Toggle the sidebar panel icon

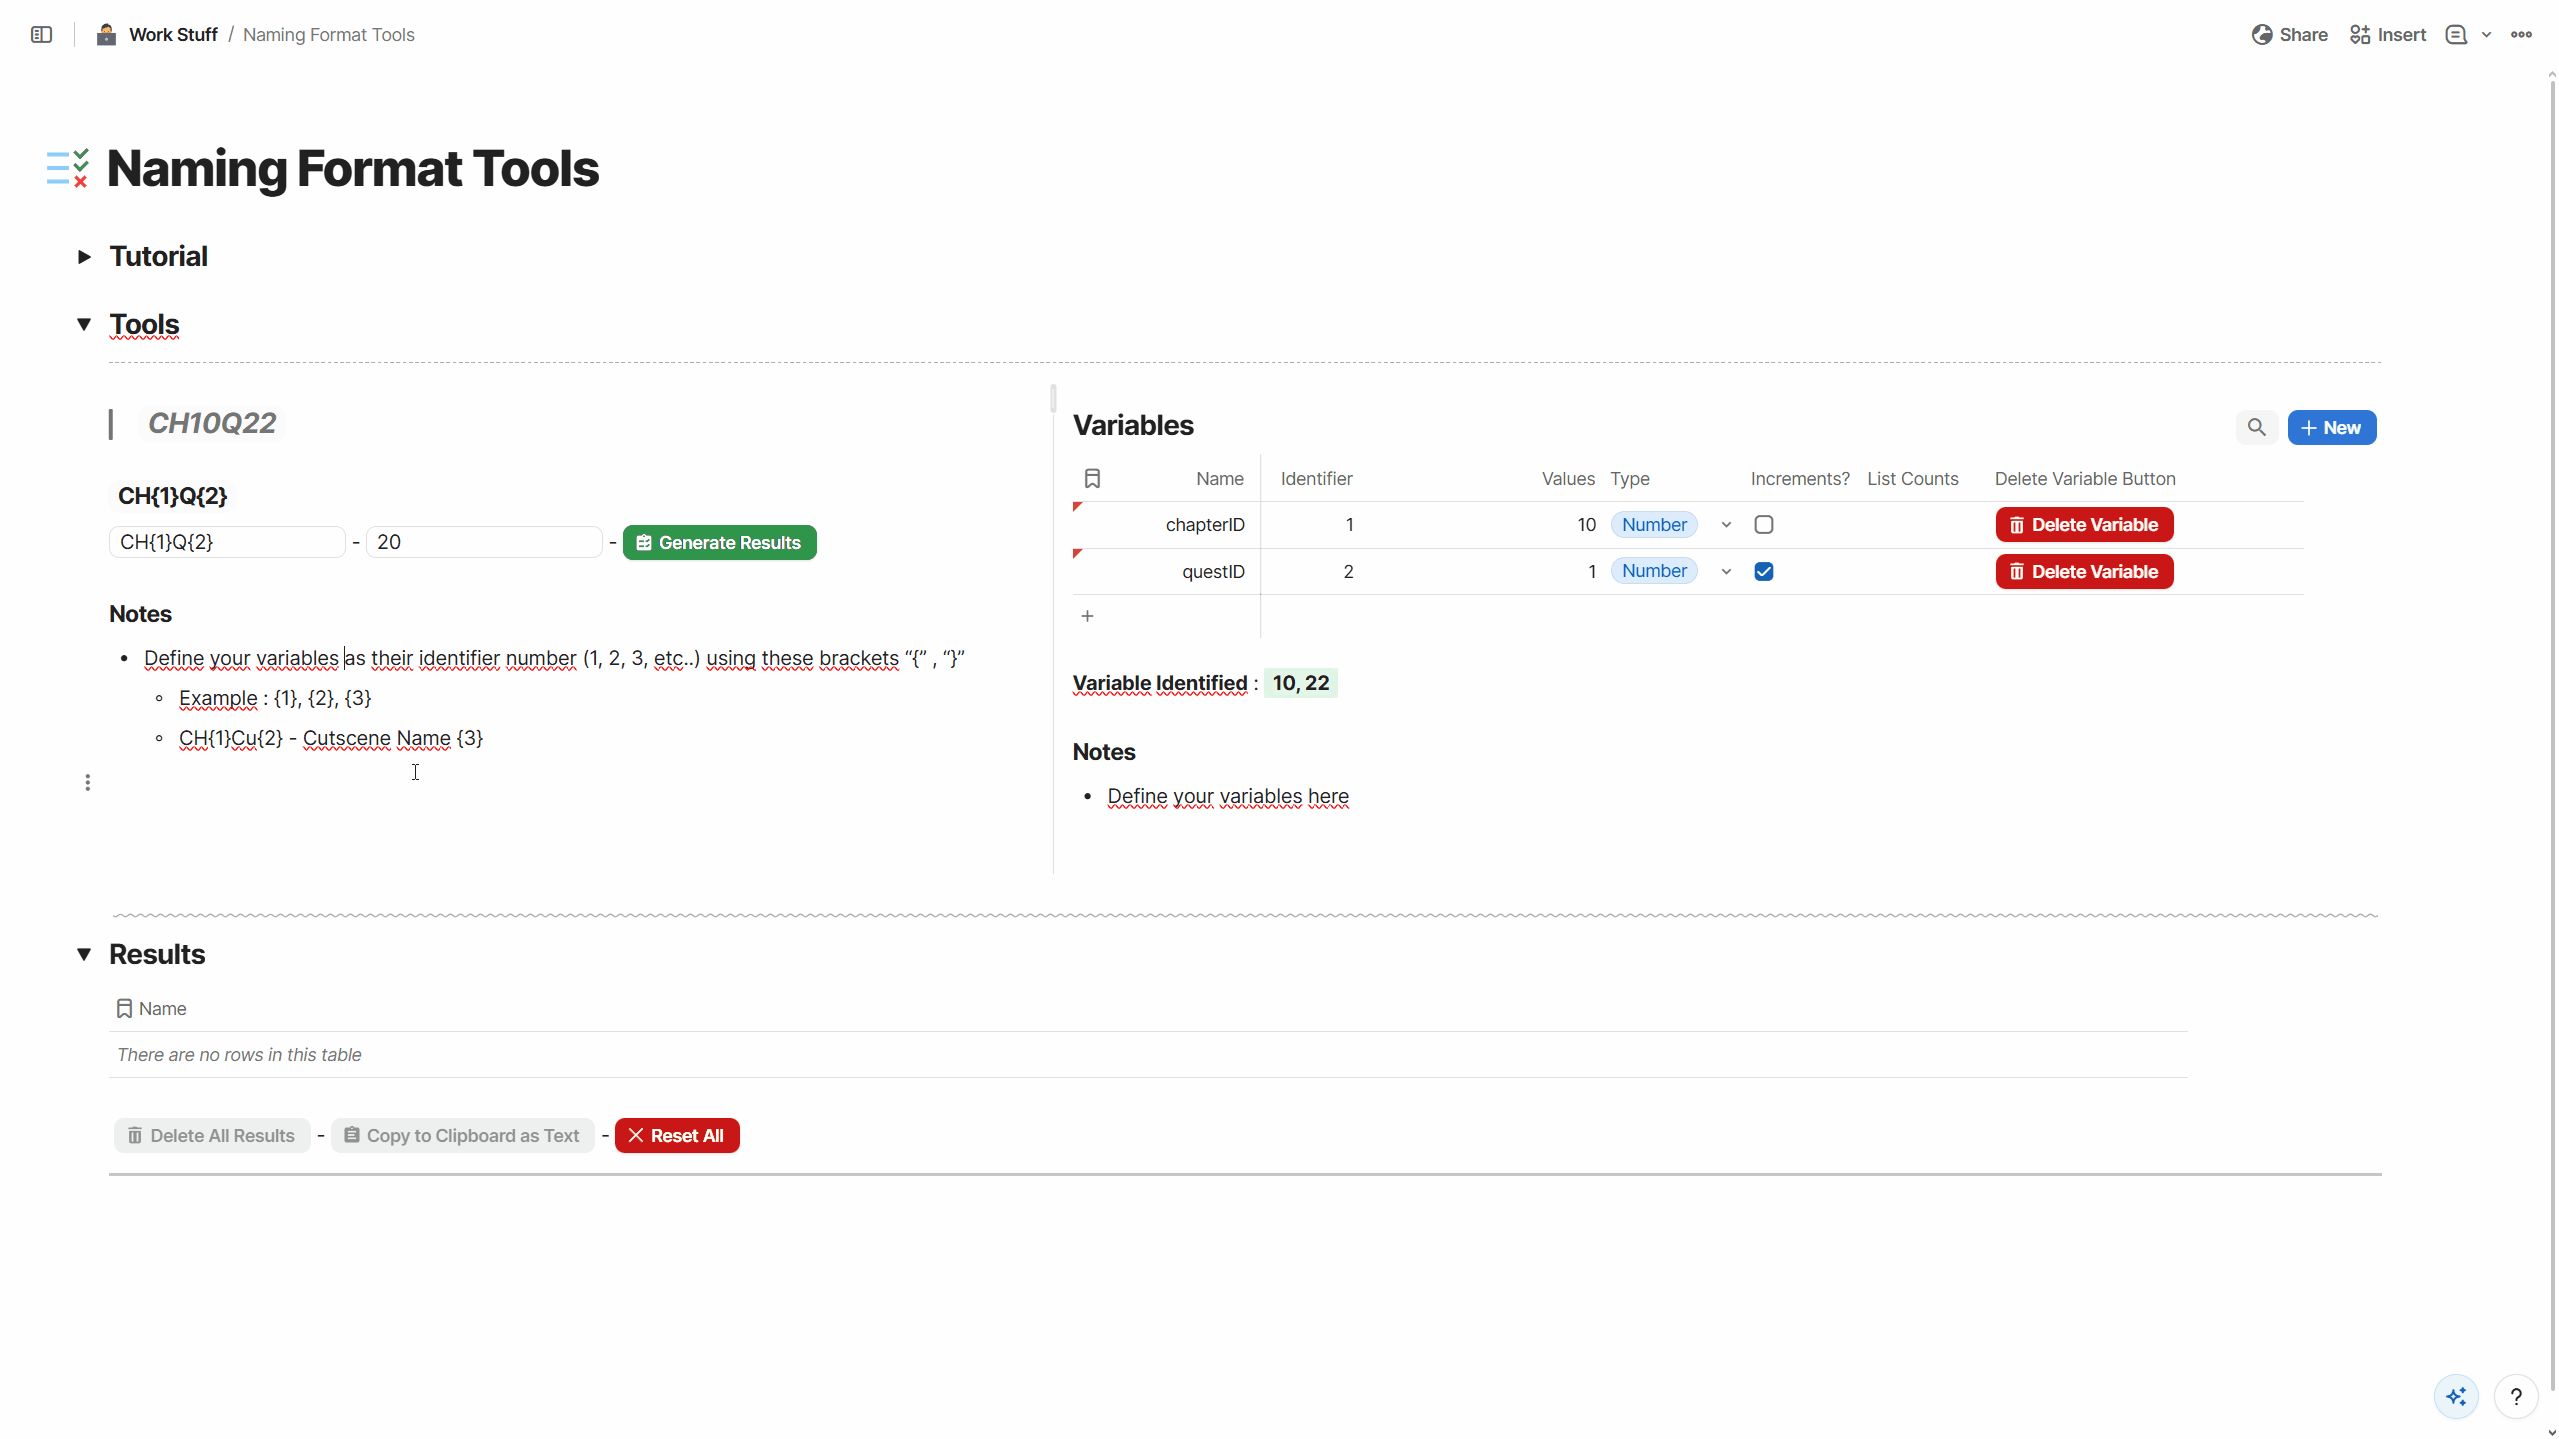pyautogui.click(x=41, y=35)
